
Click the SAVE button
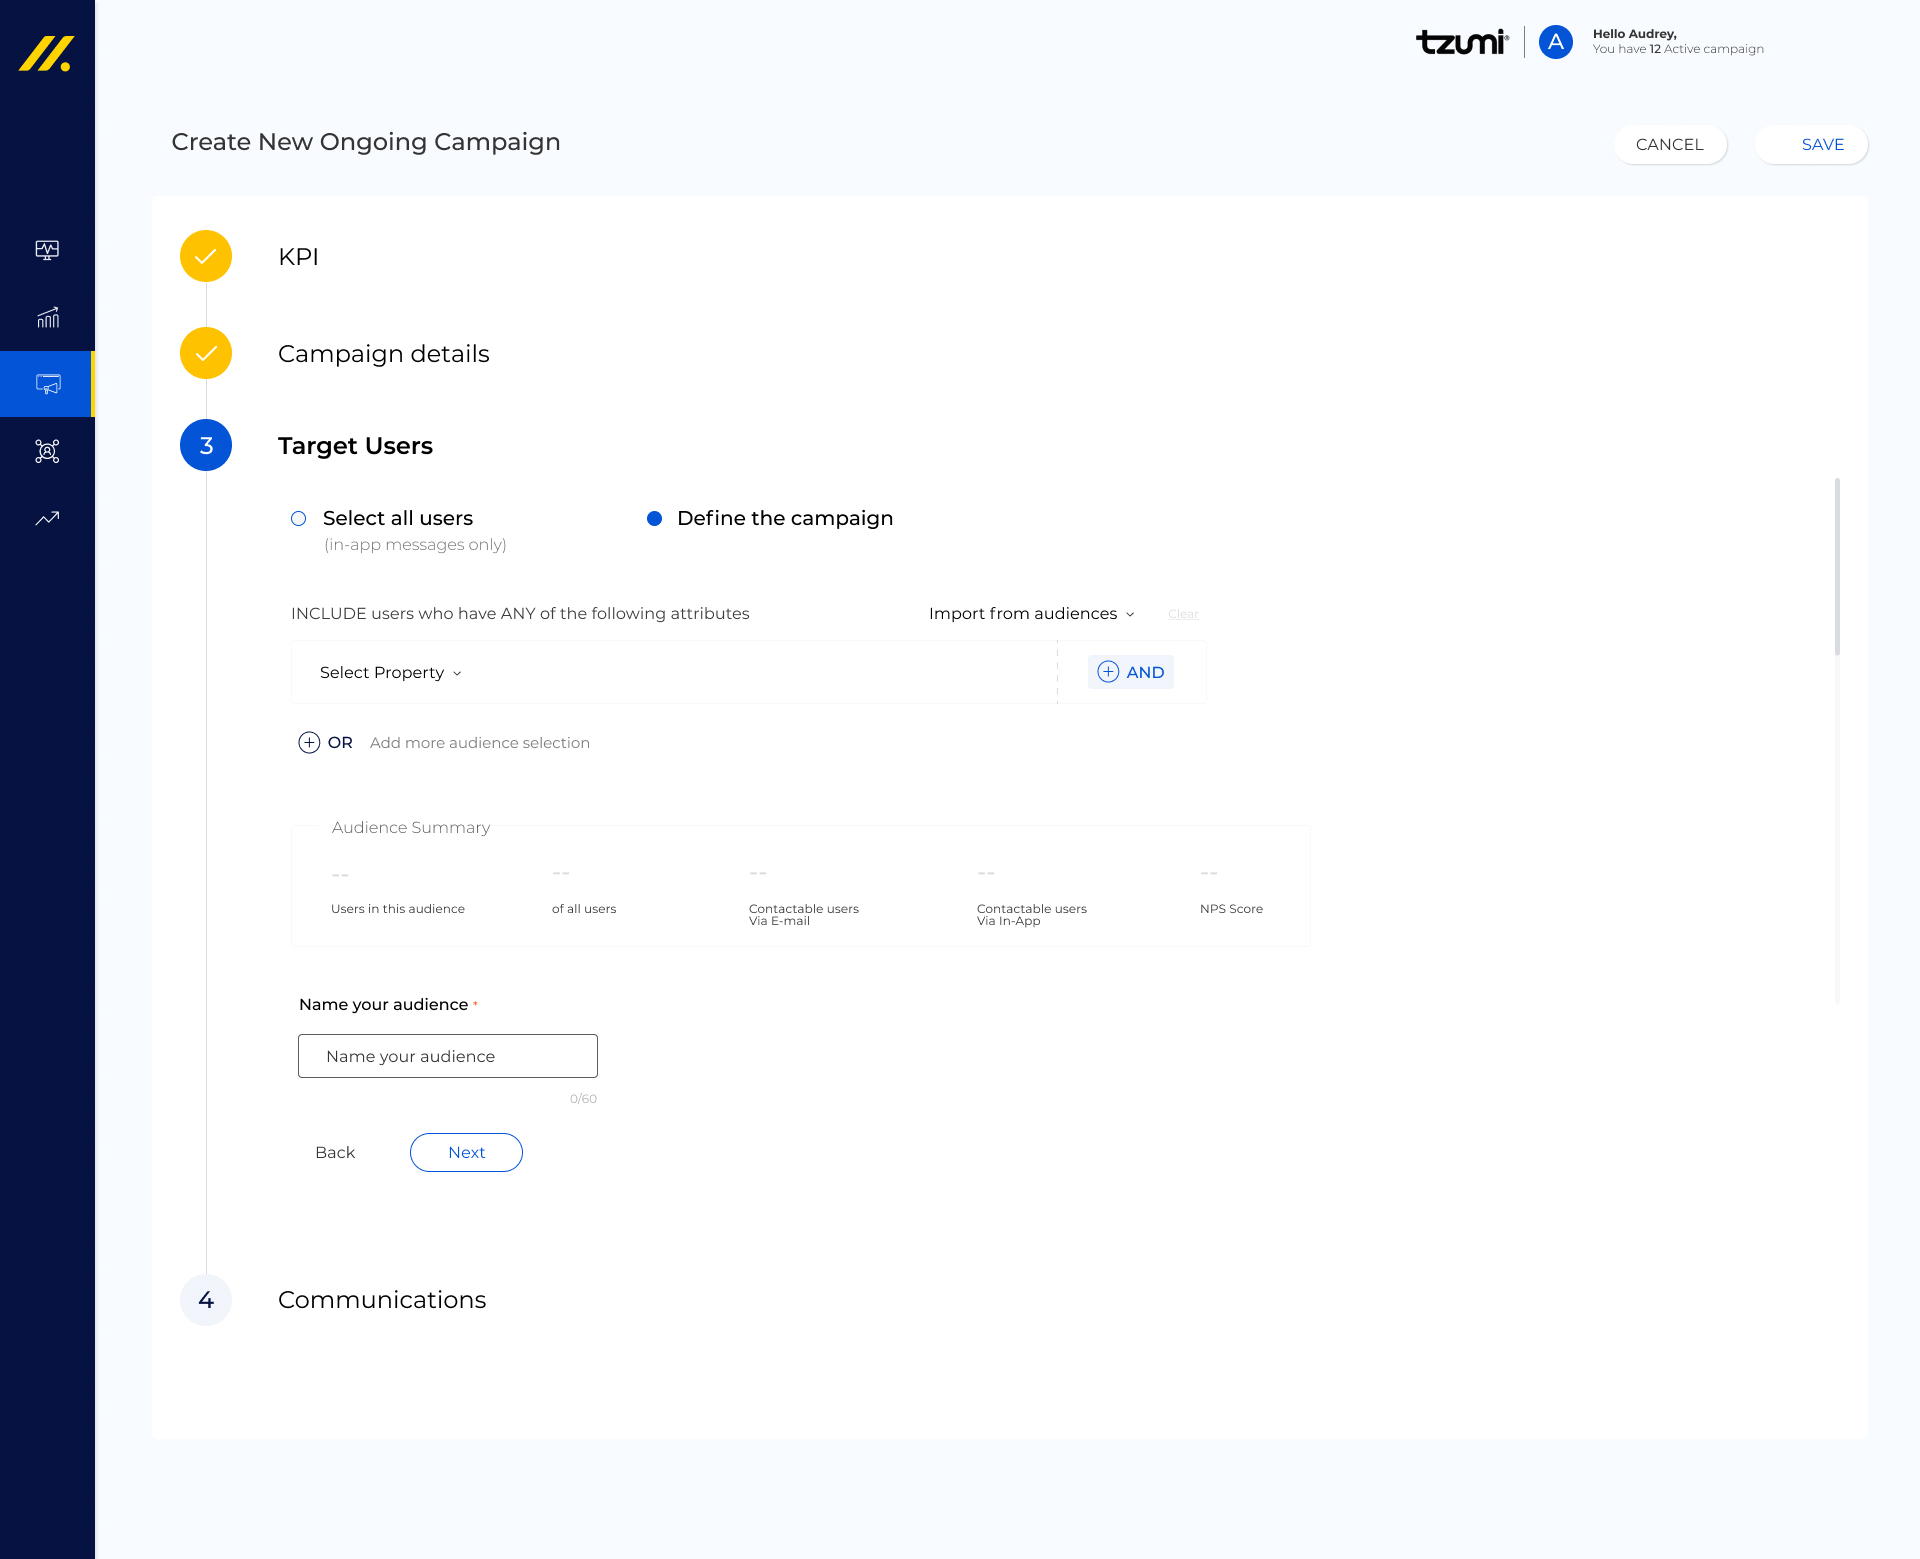click(x=1811, y=145)
